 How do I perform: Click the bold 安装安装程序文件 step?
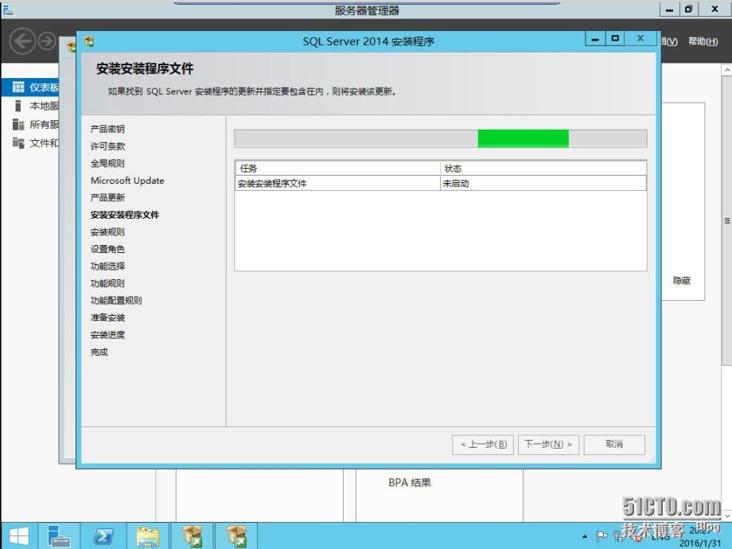(125, 215)
